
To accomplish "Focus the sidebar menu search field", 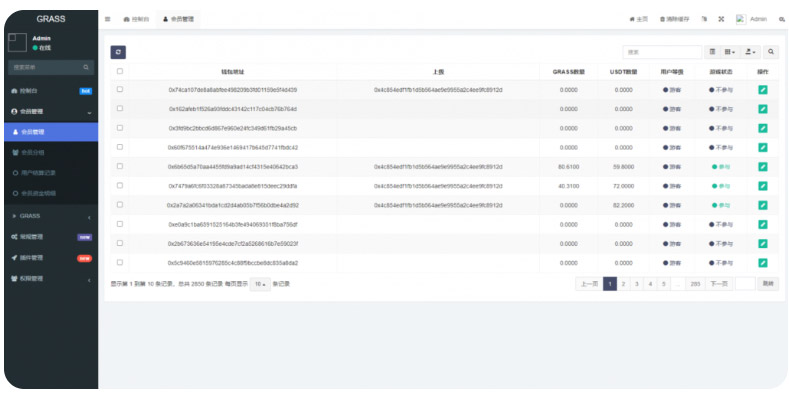I will [x=46, y=67].
